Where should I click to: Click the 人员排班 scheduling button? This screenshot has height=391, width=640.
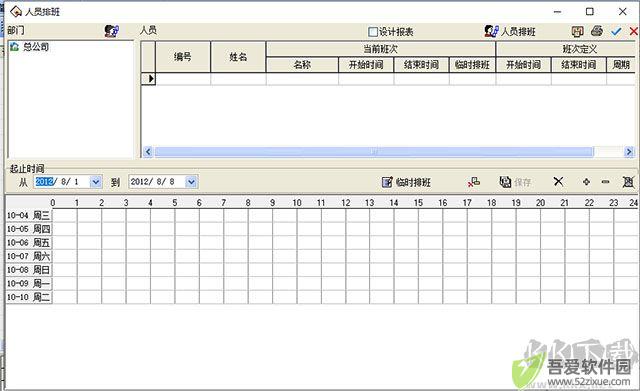pyautogui.click(x=510, y=31)
